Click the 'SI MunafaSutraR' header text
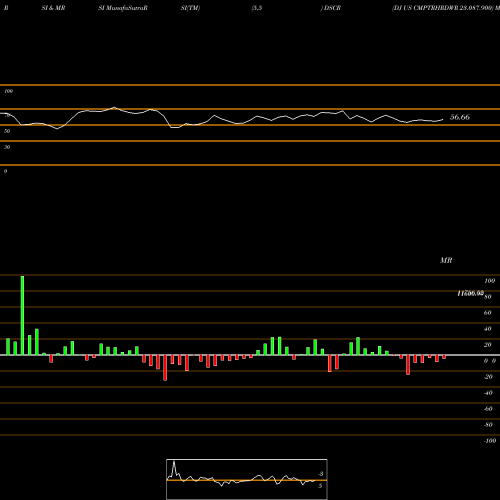 coord(123,8)
